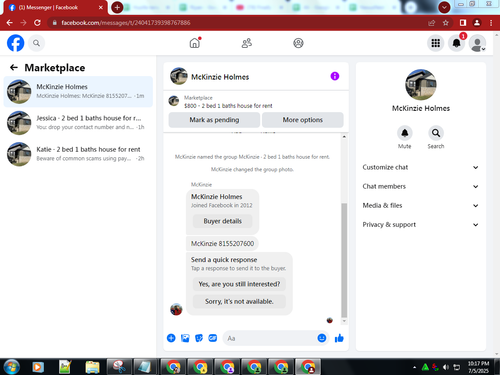The height and width of the screenshot is (375, 500).
Task: Send quick reply Sorry, it's not available.
Action: coord(239,301)
